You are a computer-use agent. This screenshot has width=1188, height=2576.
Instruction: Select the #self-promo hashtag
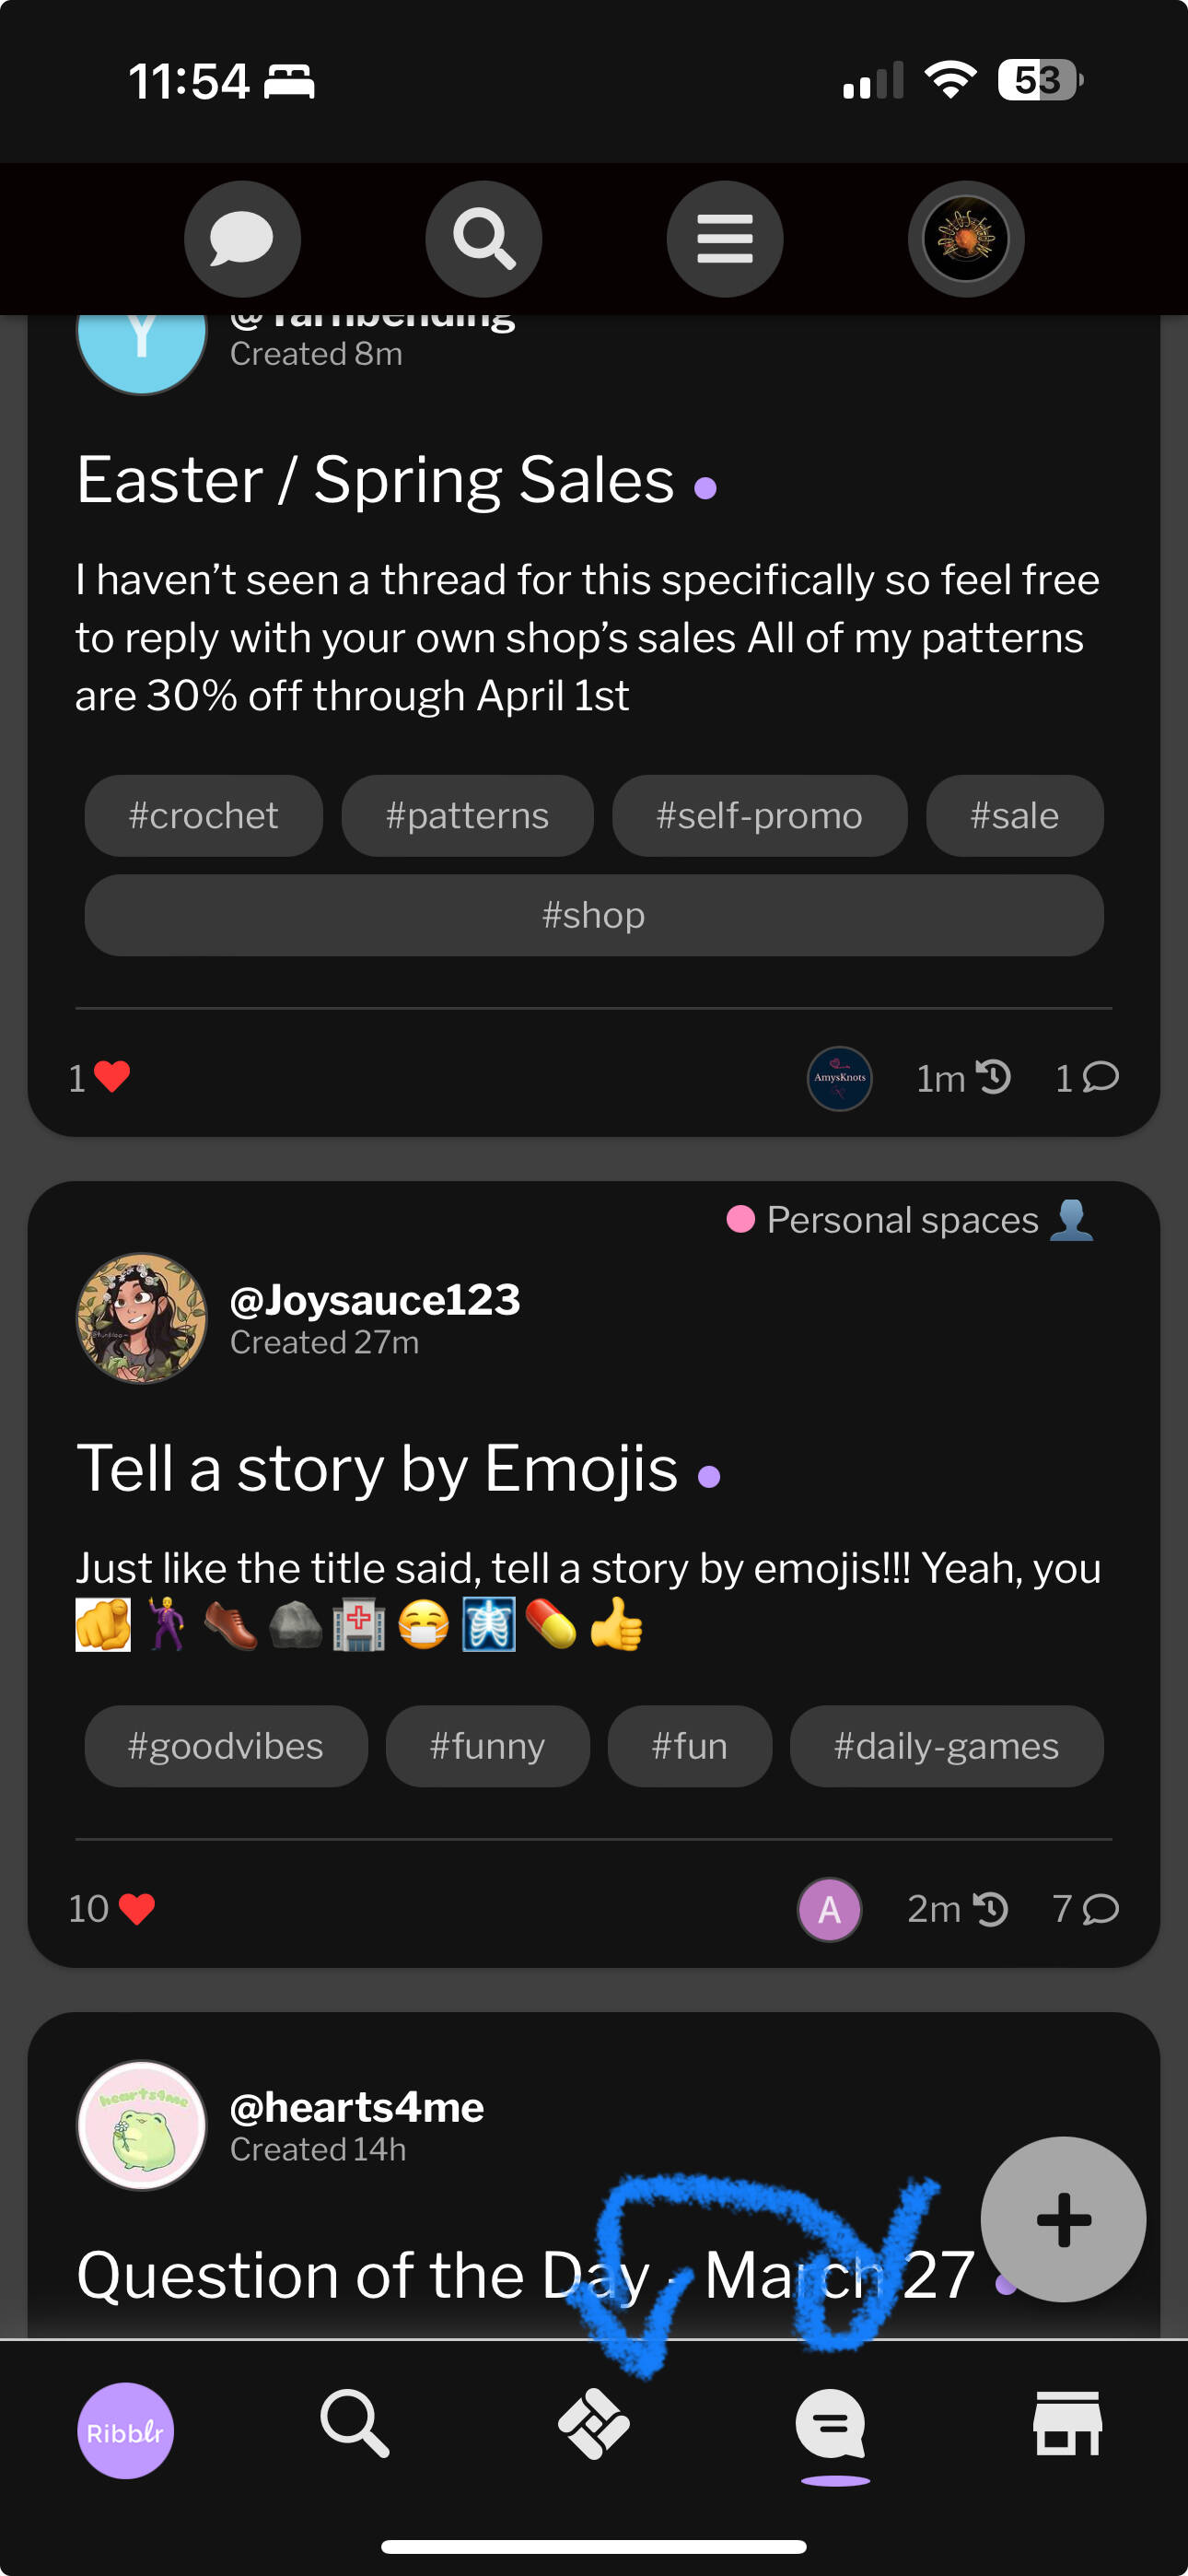(759, 816)
